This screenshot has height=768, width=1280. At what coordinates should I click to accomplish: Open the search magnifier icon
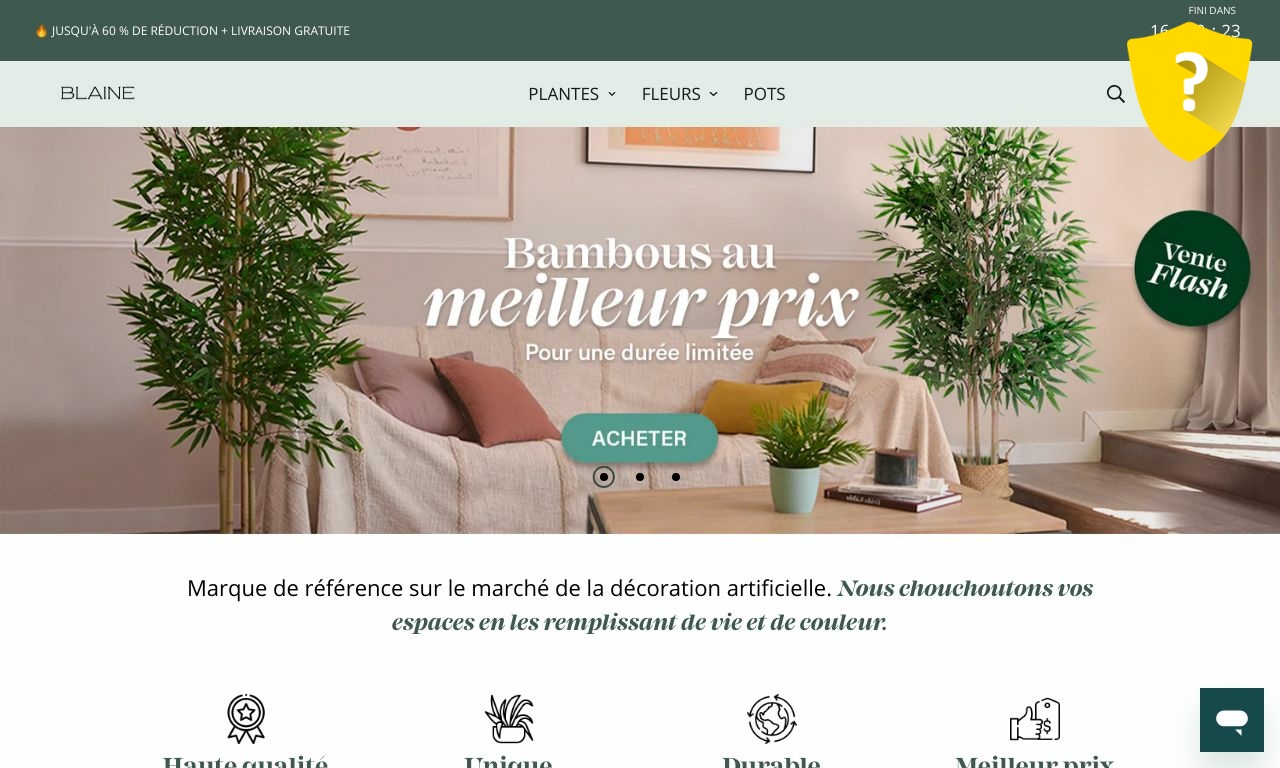[1116, 94]
